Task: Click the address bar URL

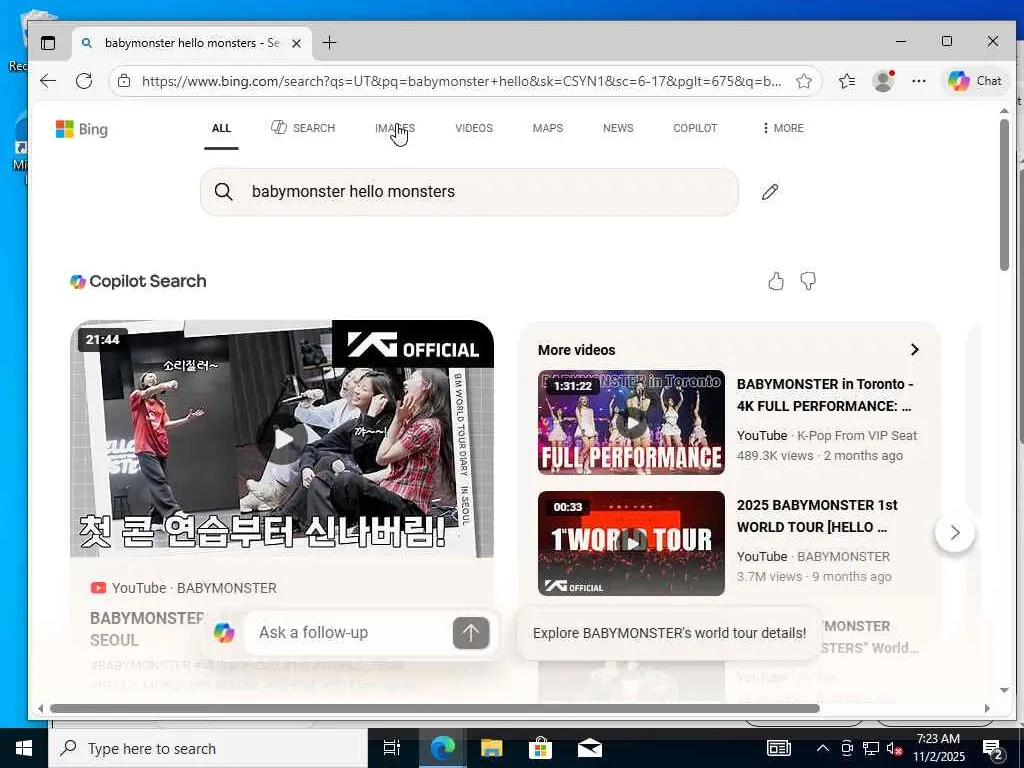Action: (x=461, y=81)
